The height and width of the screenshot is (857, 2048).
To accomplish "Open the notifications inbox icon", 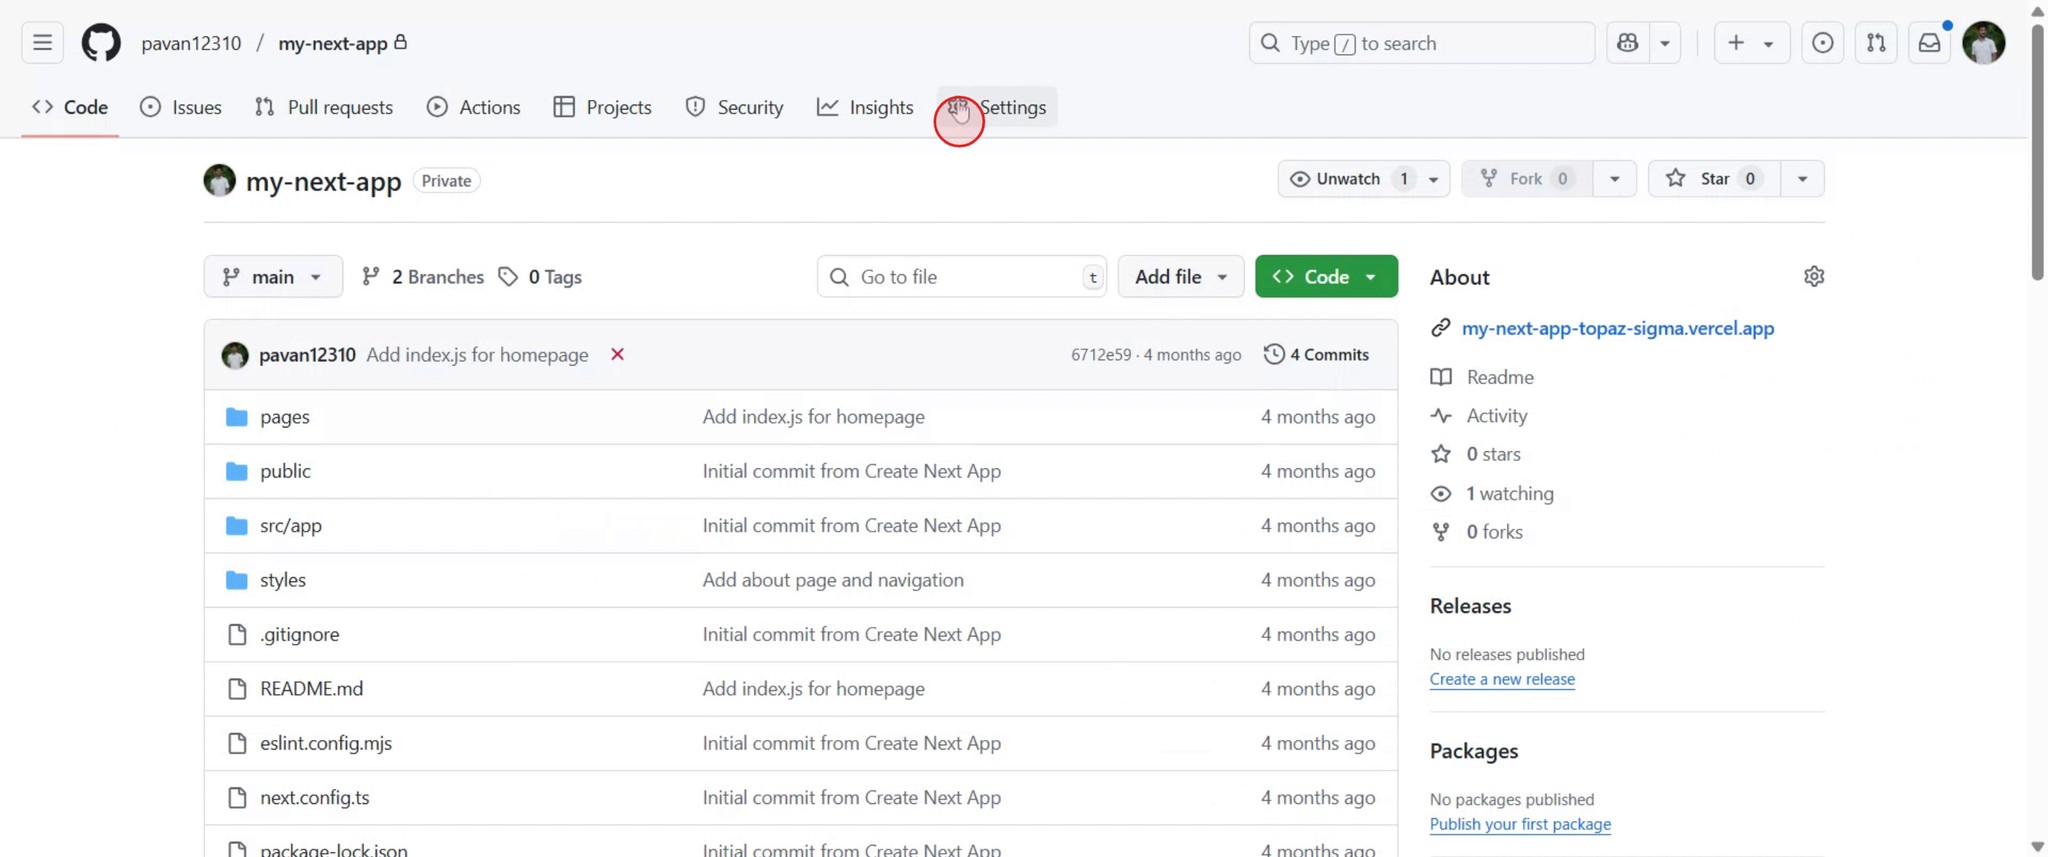I will pyautogui.click(x=1930, y=43).
